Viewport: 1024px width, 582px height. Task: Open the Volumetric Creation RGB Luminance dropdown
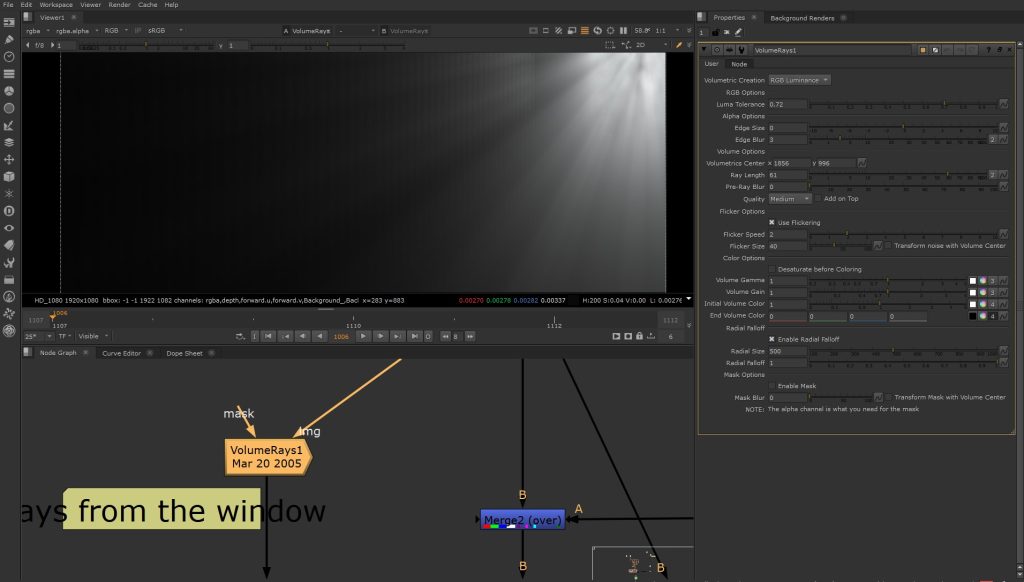click(799, 80)
